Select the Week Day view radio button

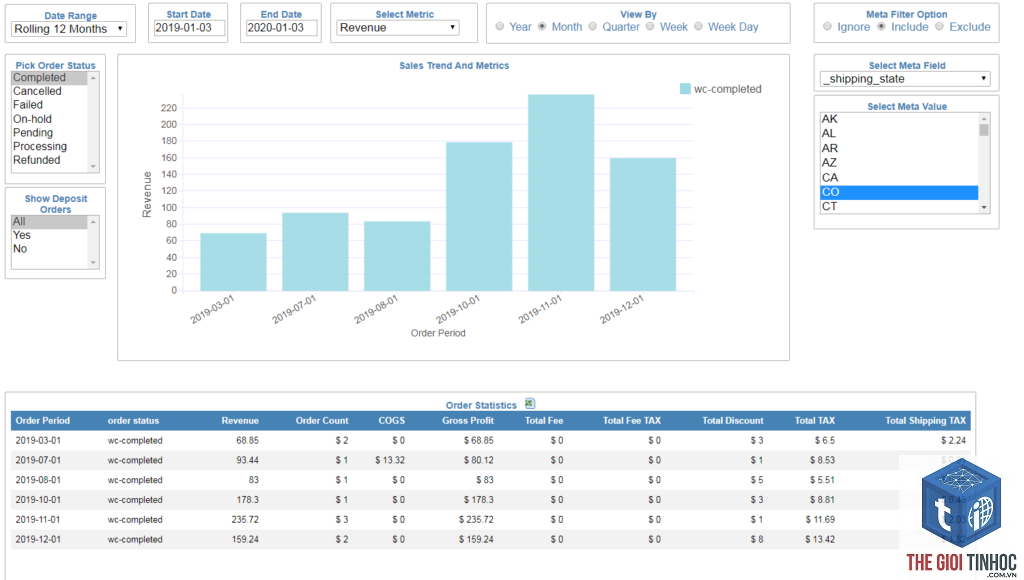click(x=698, y=27)
